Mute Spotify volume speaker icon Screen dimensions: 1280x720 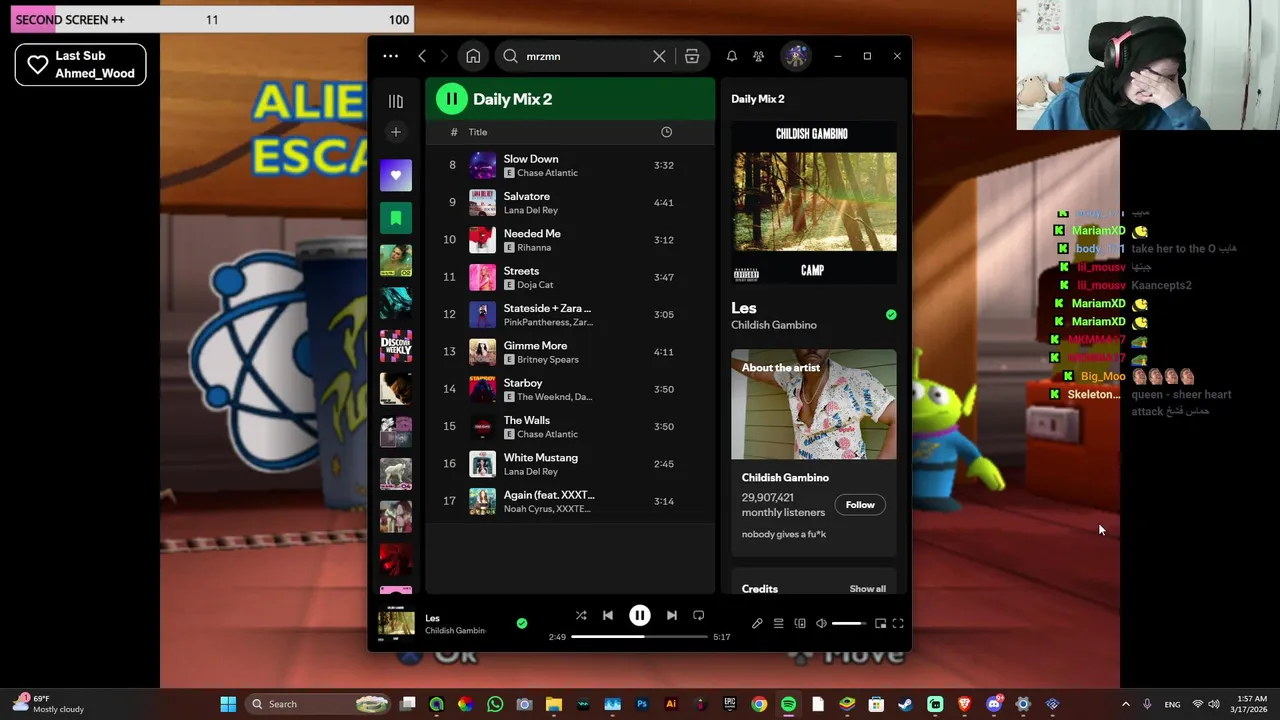point(821,623)
